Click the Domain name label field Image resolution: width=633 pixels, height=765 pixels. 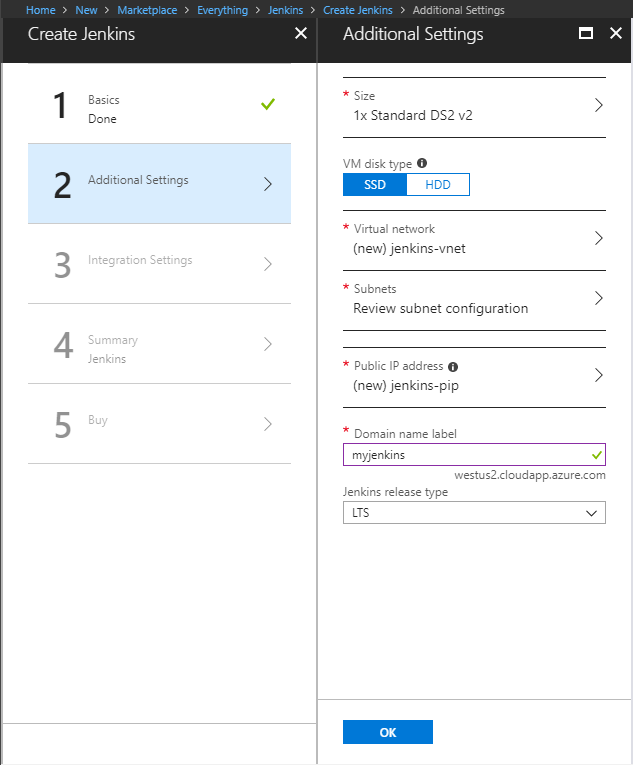coord(474,455)
